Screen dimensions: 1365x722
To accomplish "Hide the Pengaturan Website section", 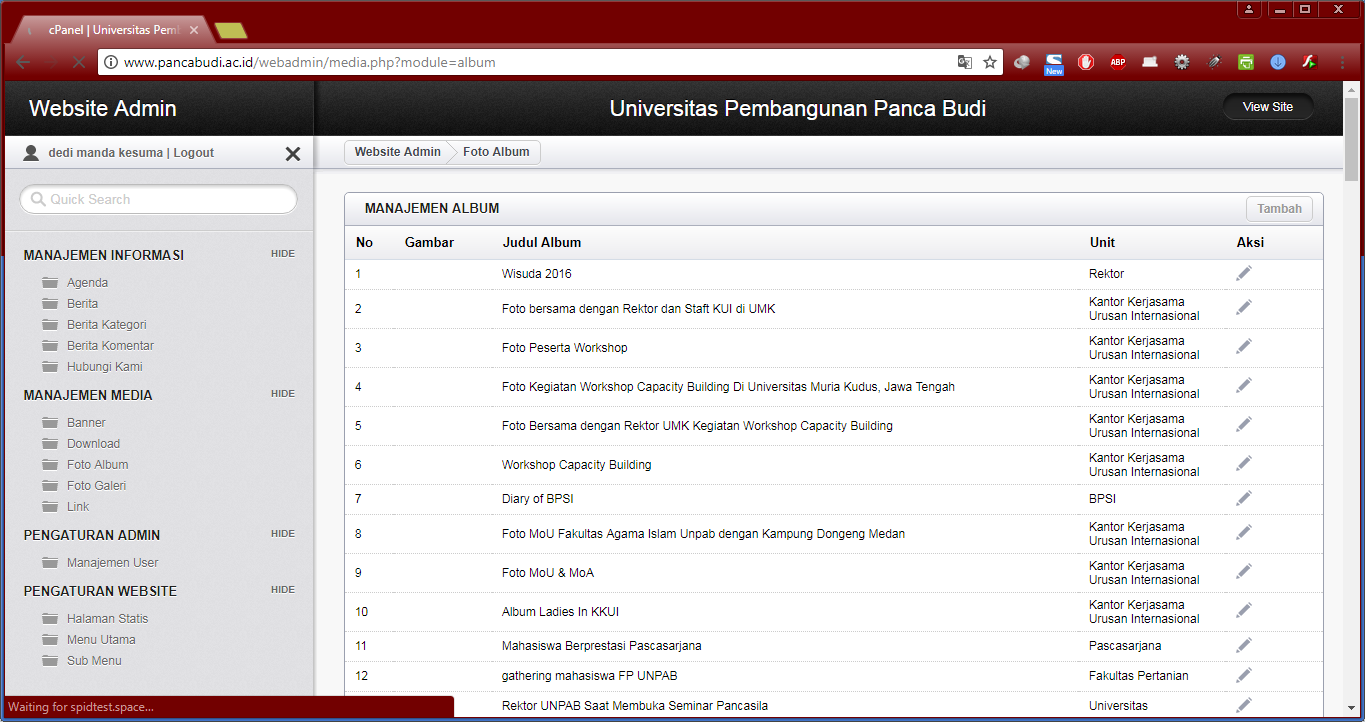I will coord(282,590).
